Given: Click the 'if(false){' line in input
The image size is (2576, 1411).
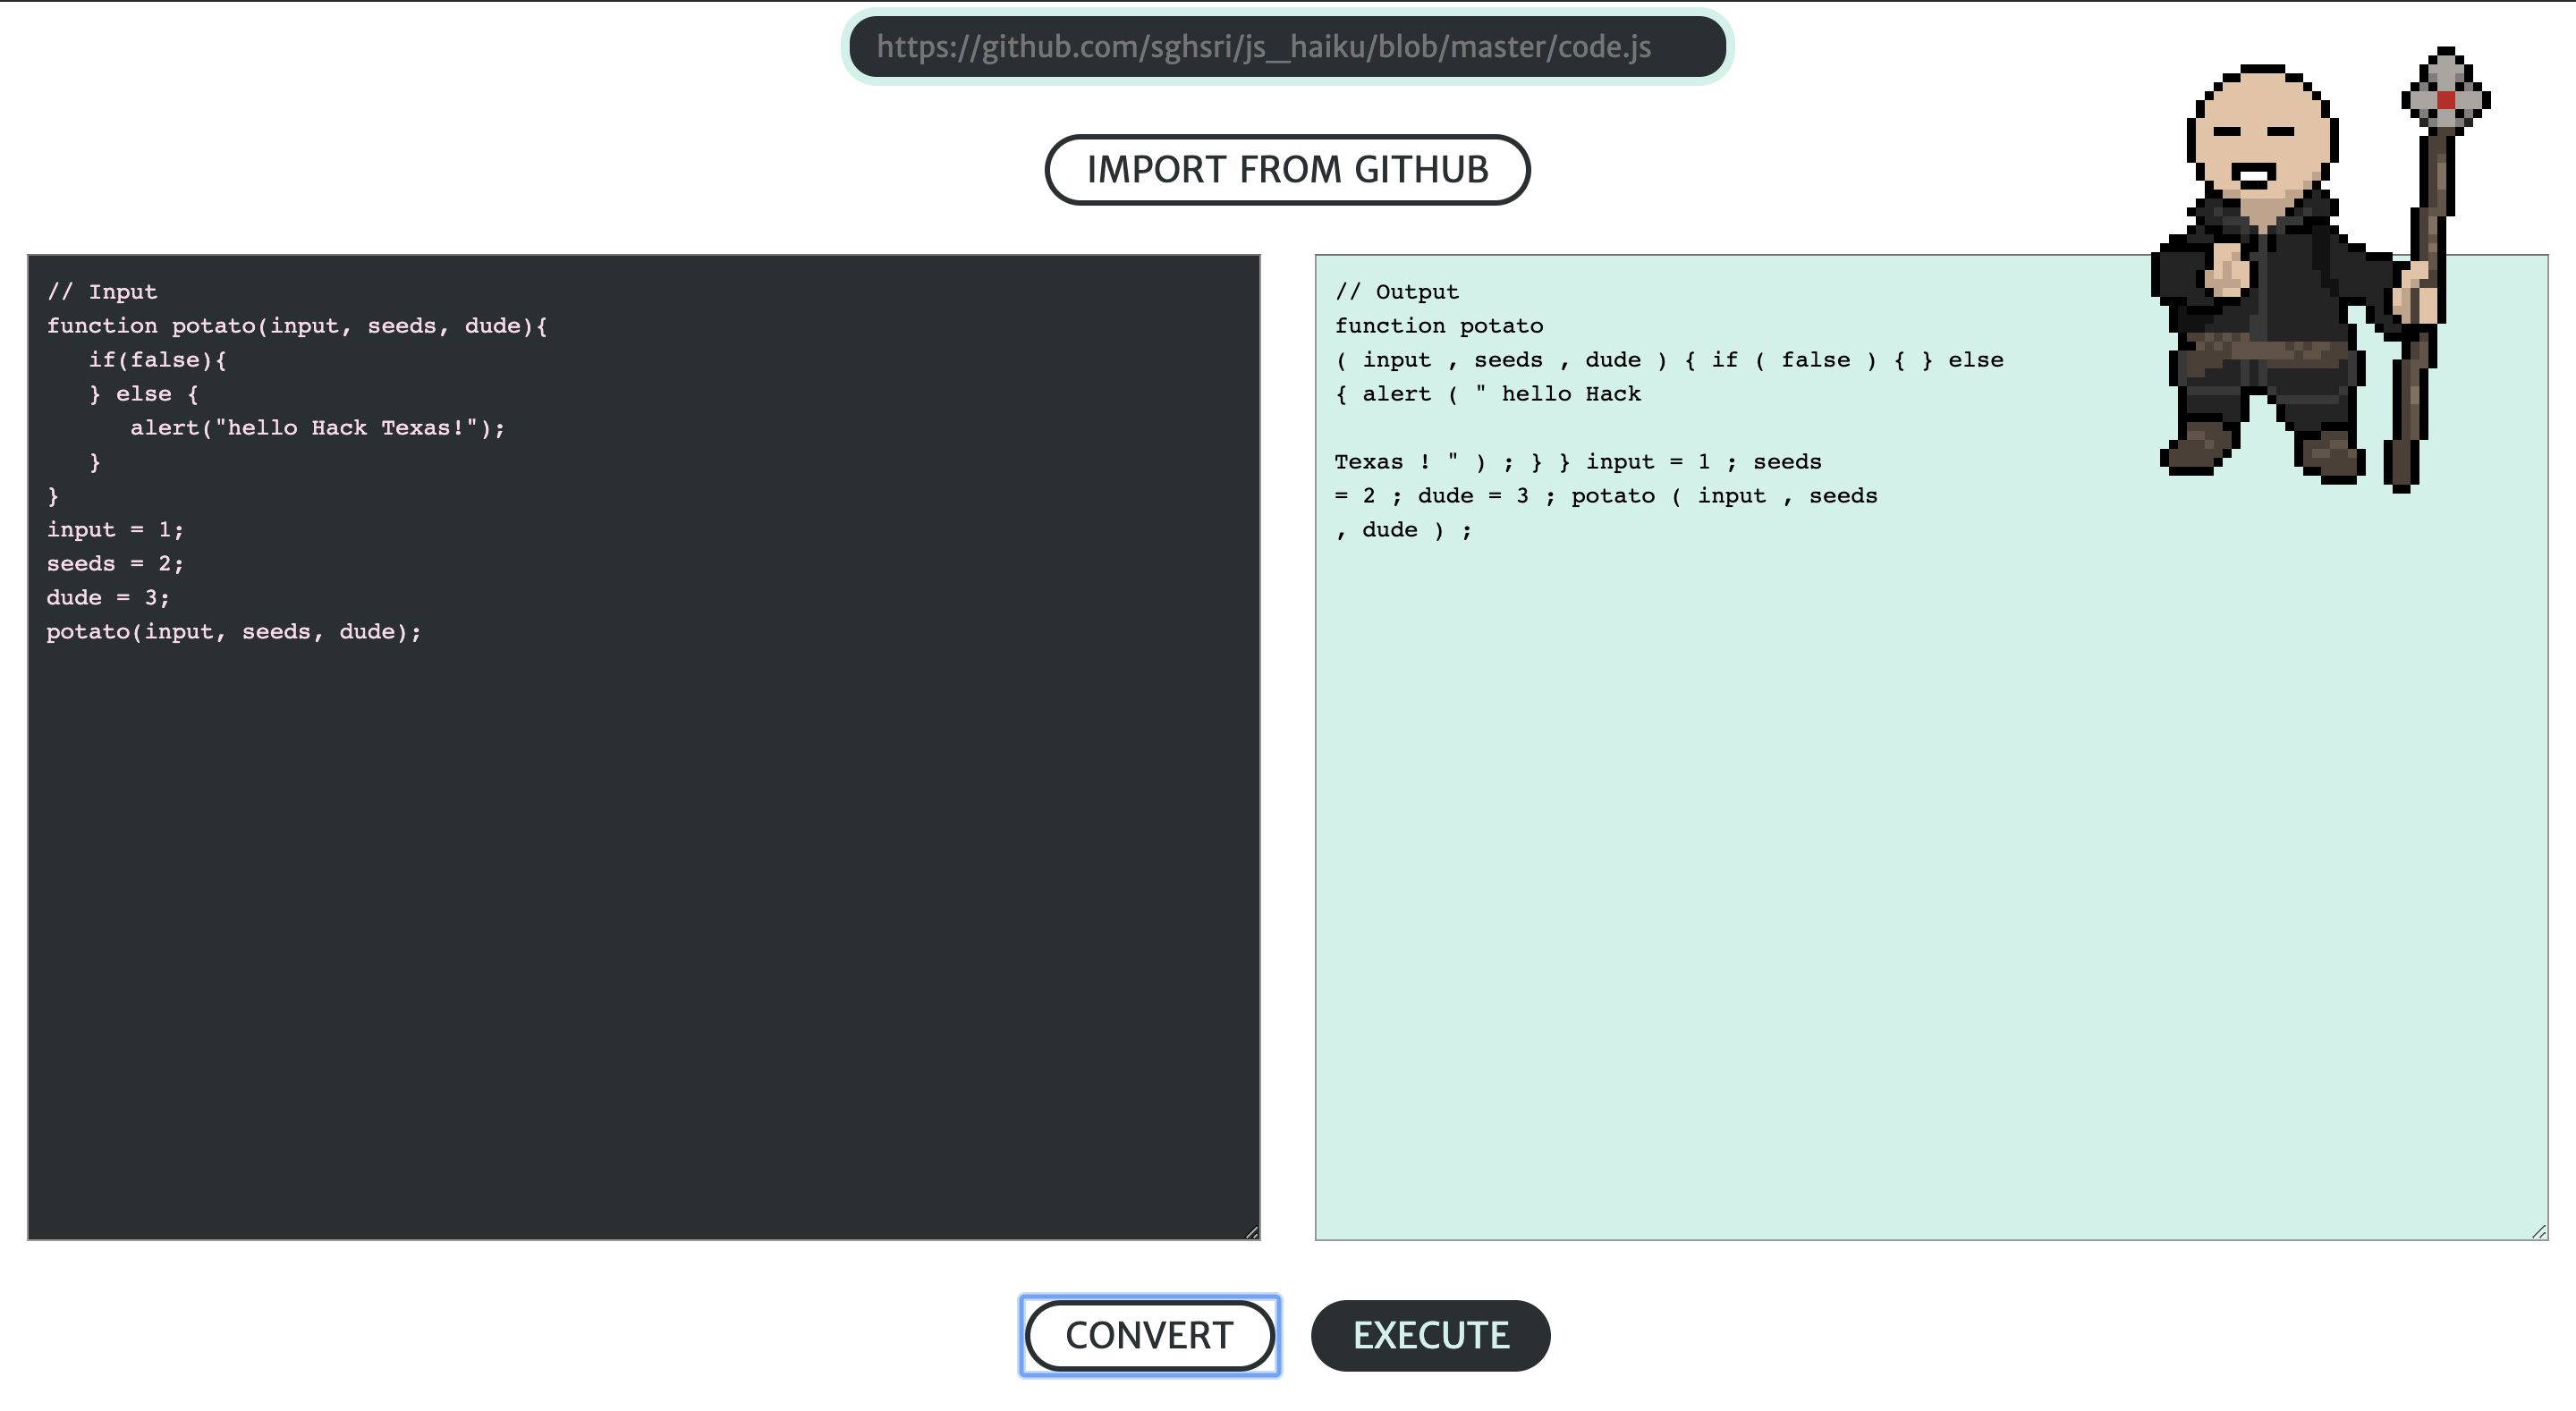Looking at the screenshot, I should tap(157, 360).
